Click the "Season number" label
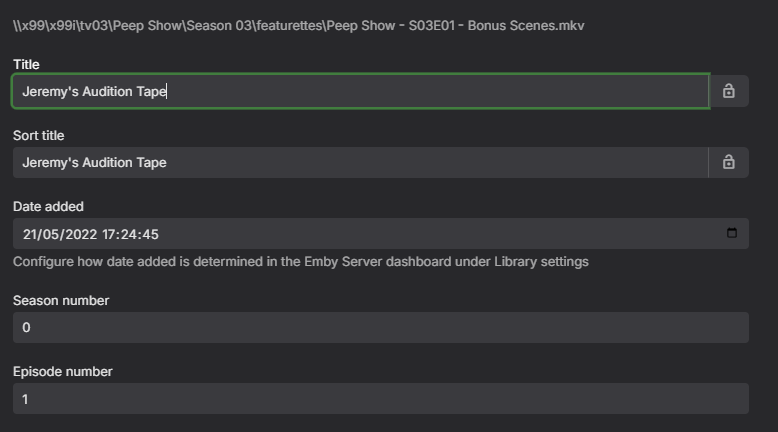 (x=61, y=300)
